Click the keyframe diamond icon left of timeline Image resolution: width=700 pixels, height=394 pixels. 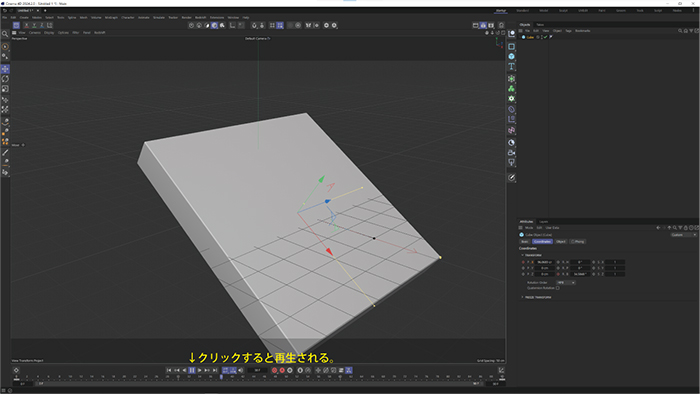pos(16,370)
